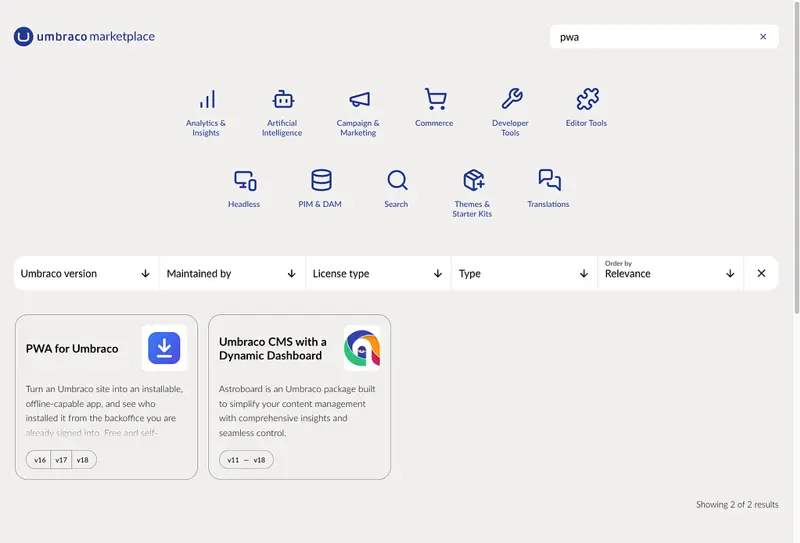Click the Commerce category label

click(434, 123)
